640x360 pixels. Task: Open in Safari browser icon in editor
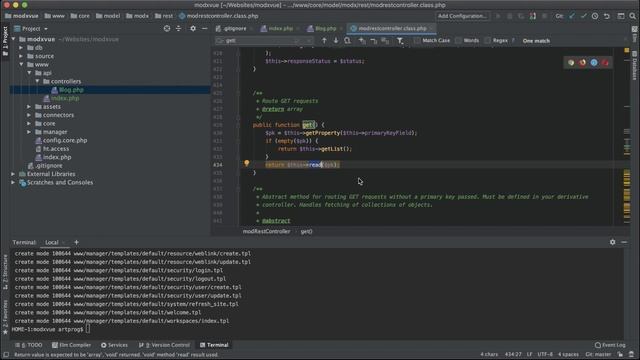tap(594, 62)
